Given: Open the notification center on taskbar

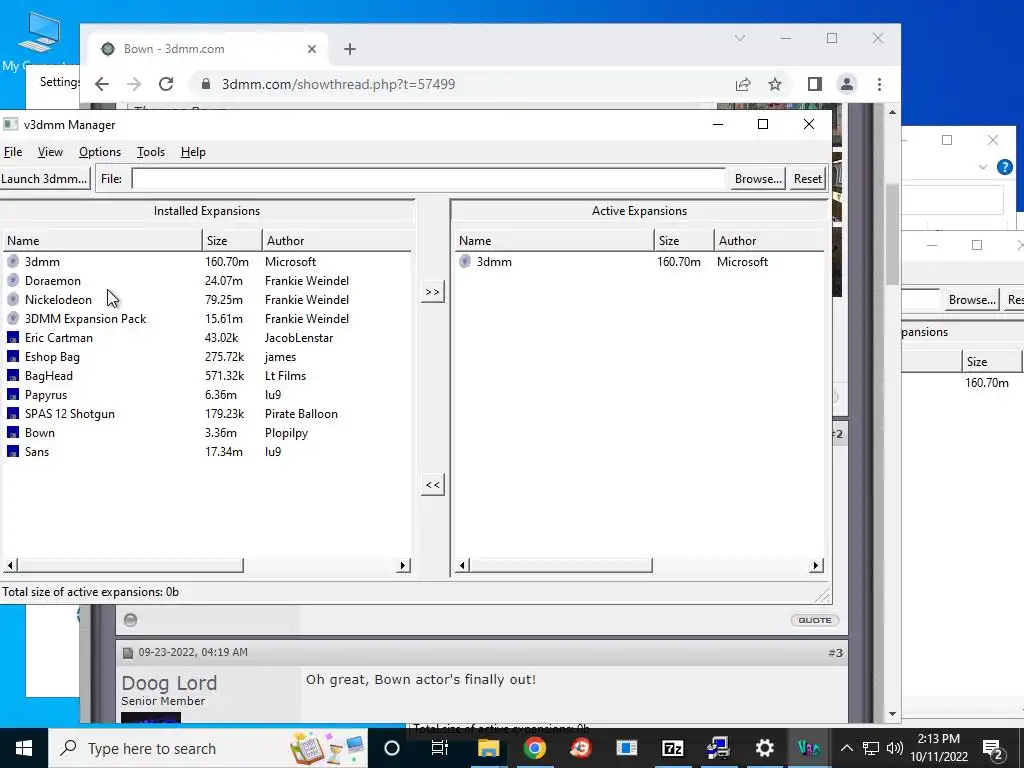Looking at the screenshot, I should point(993,748).
